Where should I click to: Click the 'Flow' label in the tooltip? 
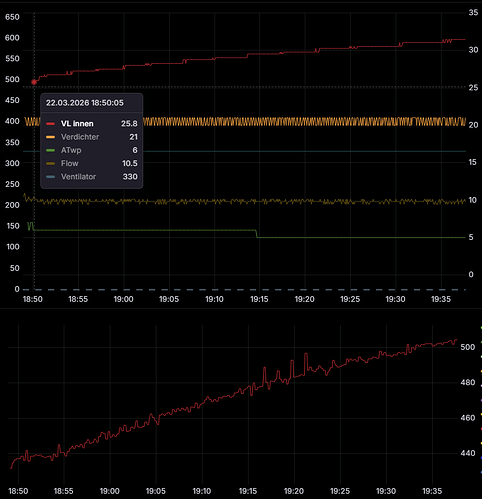[x=69, y=163]
